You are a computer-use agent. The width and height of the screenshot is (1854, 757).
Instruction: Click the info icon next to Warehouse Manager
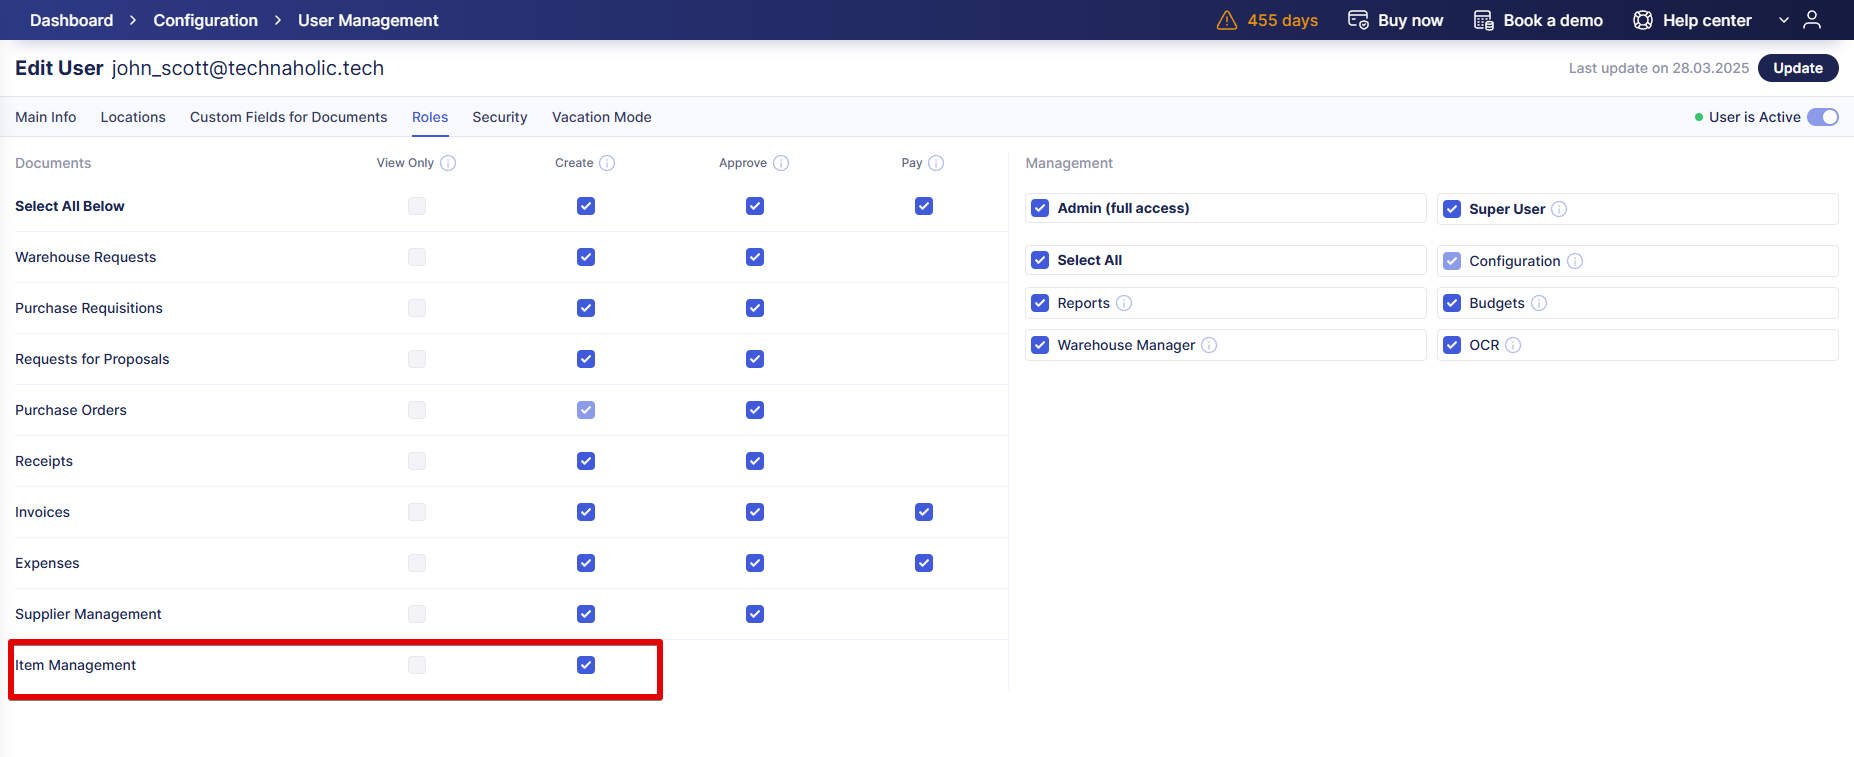pos(1209,345)
